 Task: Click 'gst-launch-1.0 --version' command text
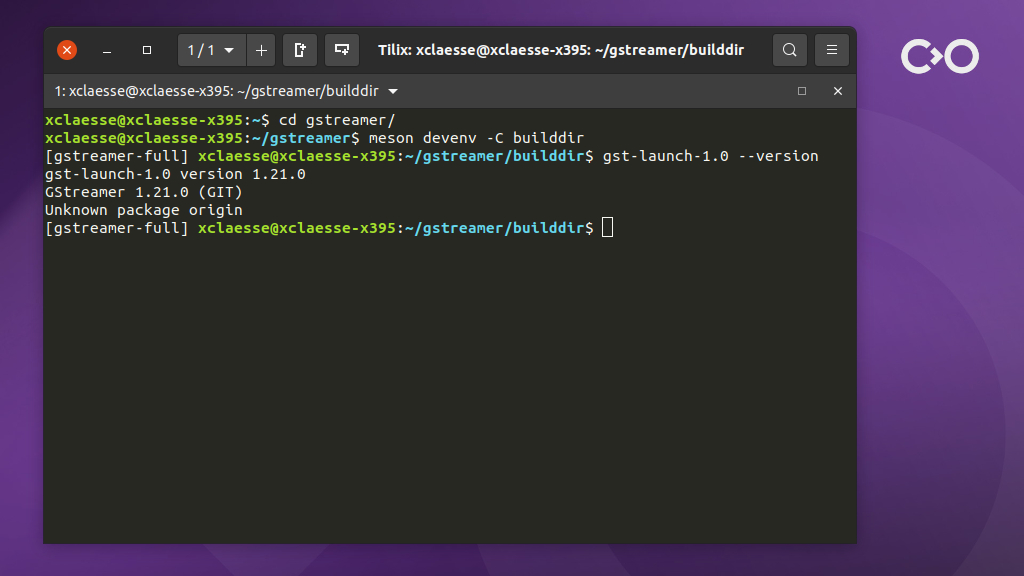(x=711, y=156)
